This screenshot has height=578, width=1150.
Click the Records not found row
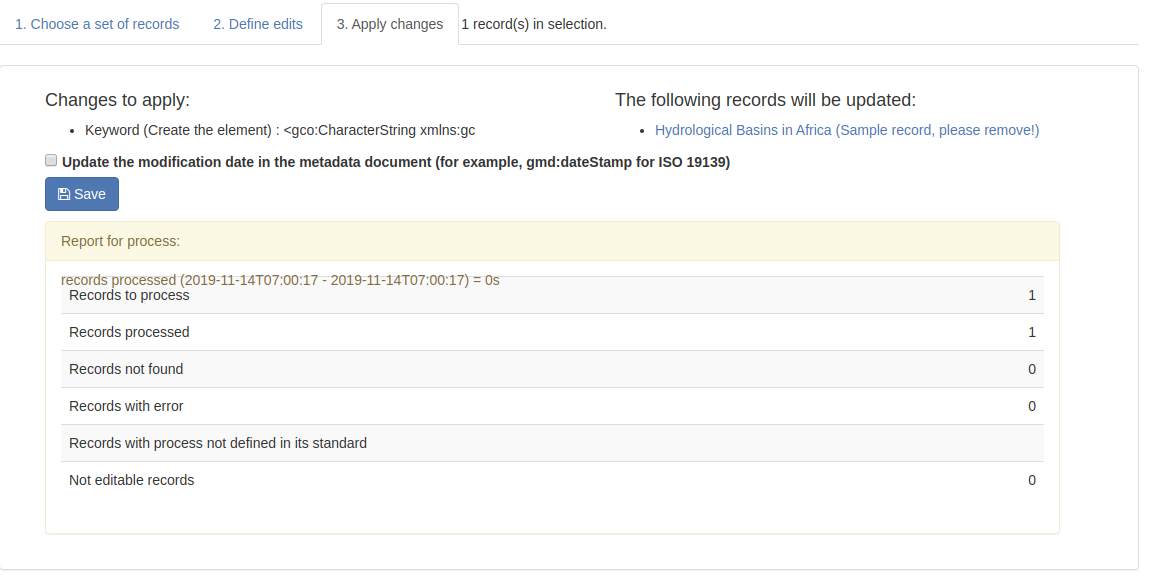click(x=552, y=369)
